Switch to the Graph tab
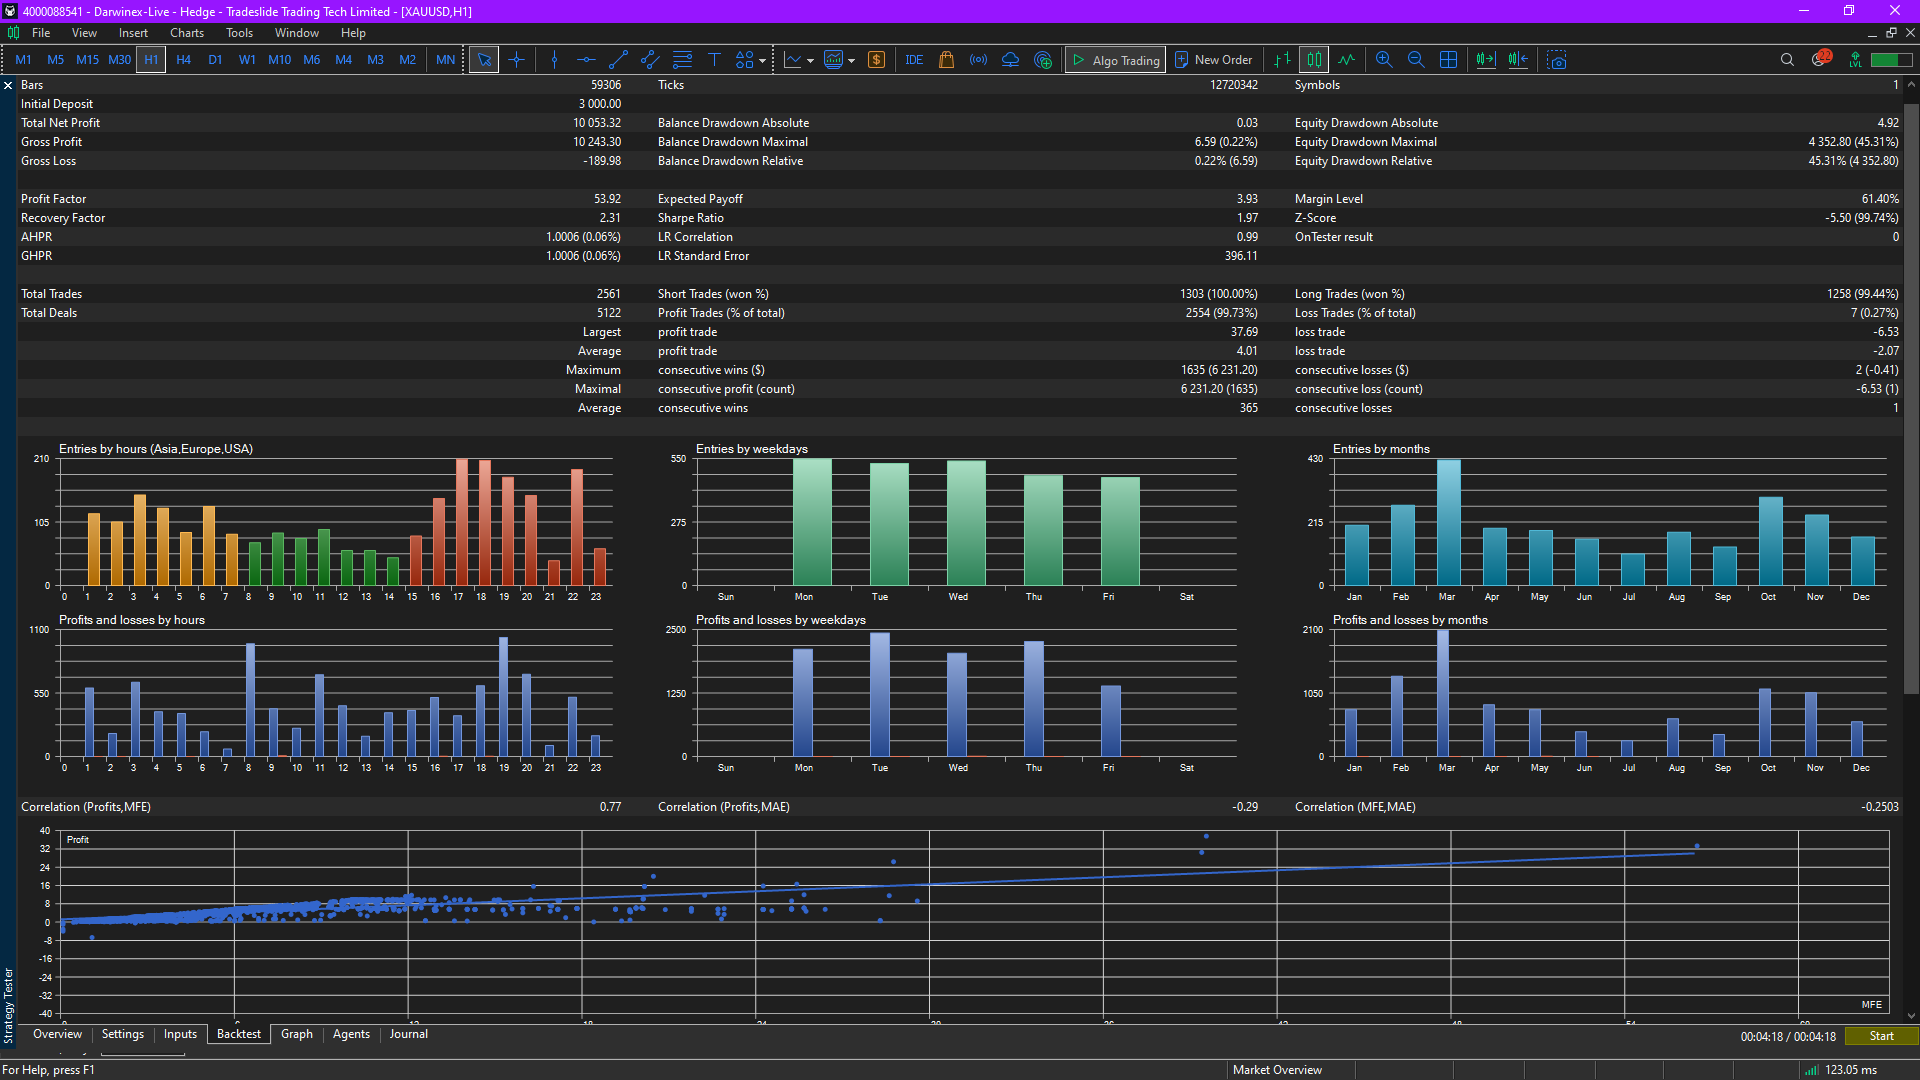 pyautogui.click(x=296, y=1034)
